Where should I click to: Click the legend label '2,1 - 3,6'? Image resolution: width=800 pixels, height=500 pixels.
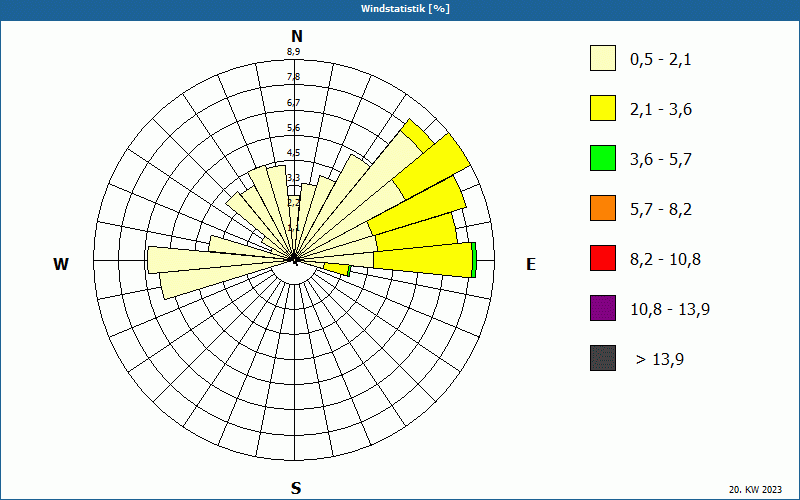click(x=661, y=110)
